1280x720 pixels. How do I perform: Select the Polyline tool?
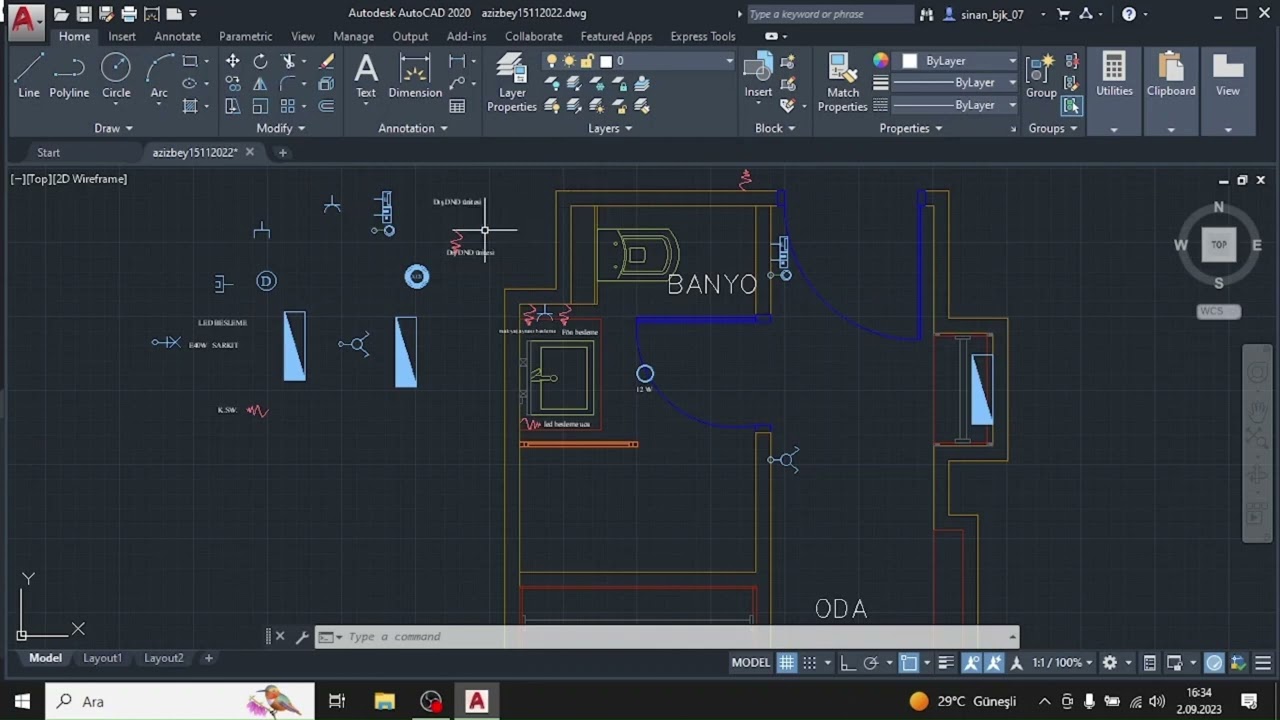69,76
